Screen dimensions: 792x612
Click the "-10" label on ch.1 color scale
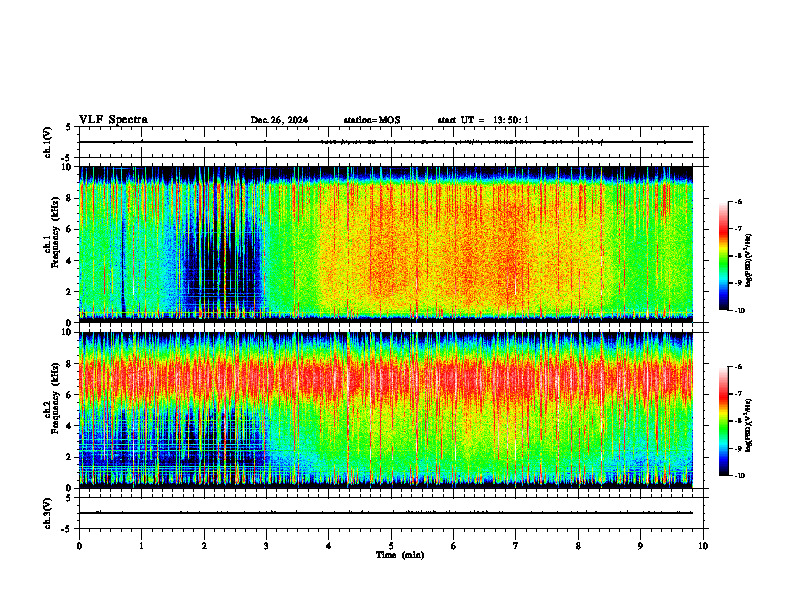coord(738,310)
